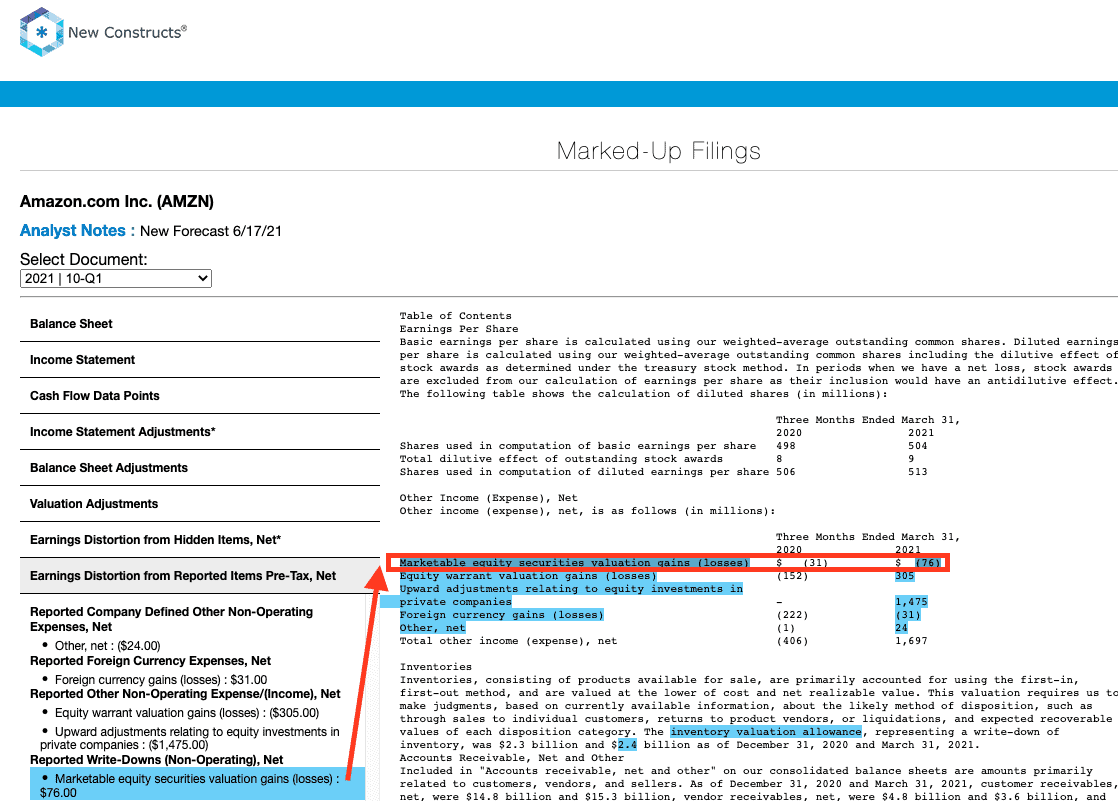Select 'Other, net : ($24.00)' item
1118x801 pixels.
108,646
